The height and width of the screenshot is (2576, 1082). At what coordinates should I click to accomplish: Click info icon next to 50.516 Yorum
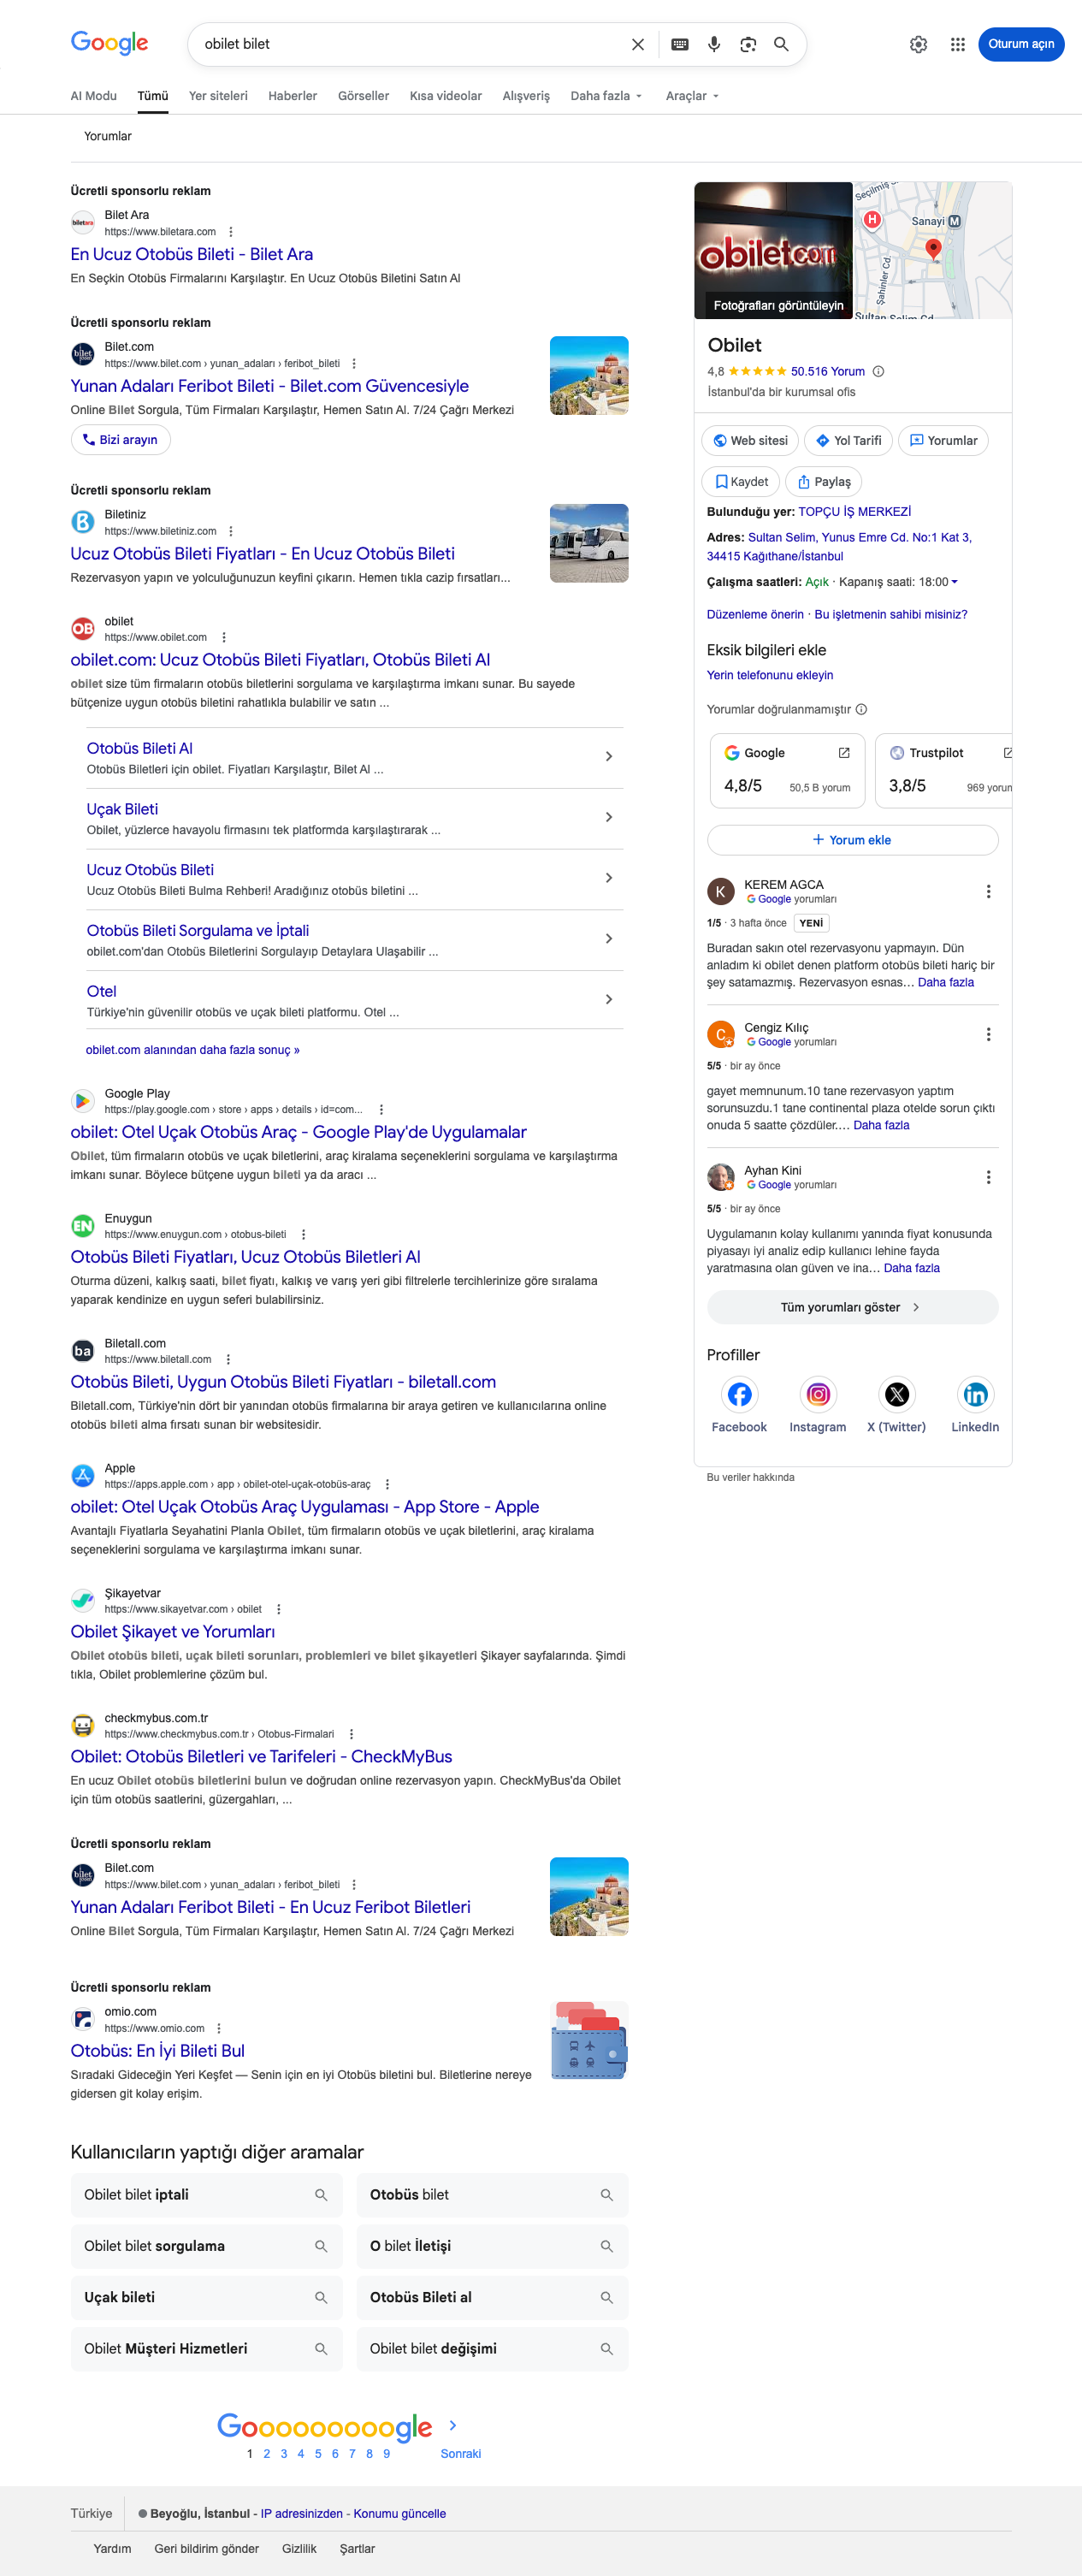(878, 371)
